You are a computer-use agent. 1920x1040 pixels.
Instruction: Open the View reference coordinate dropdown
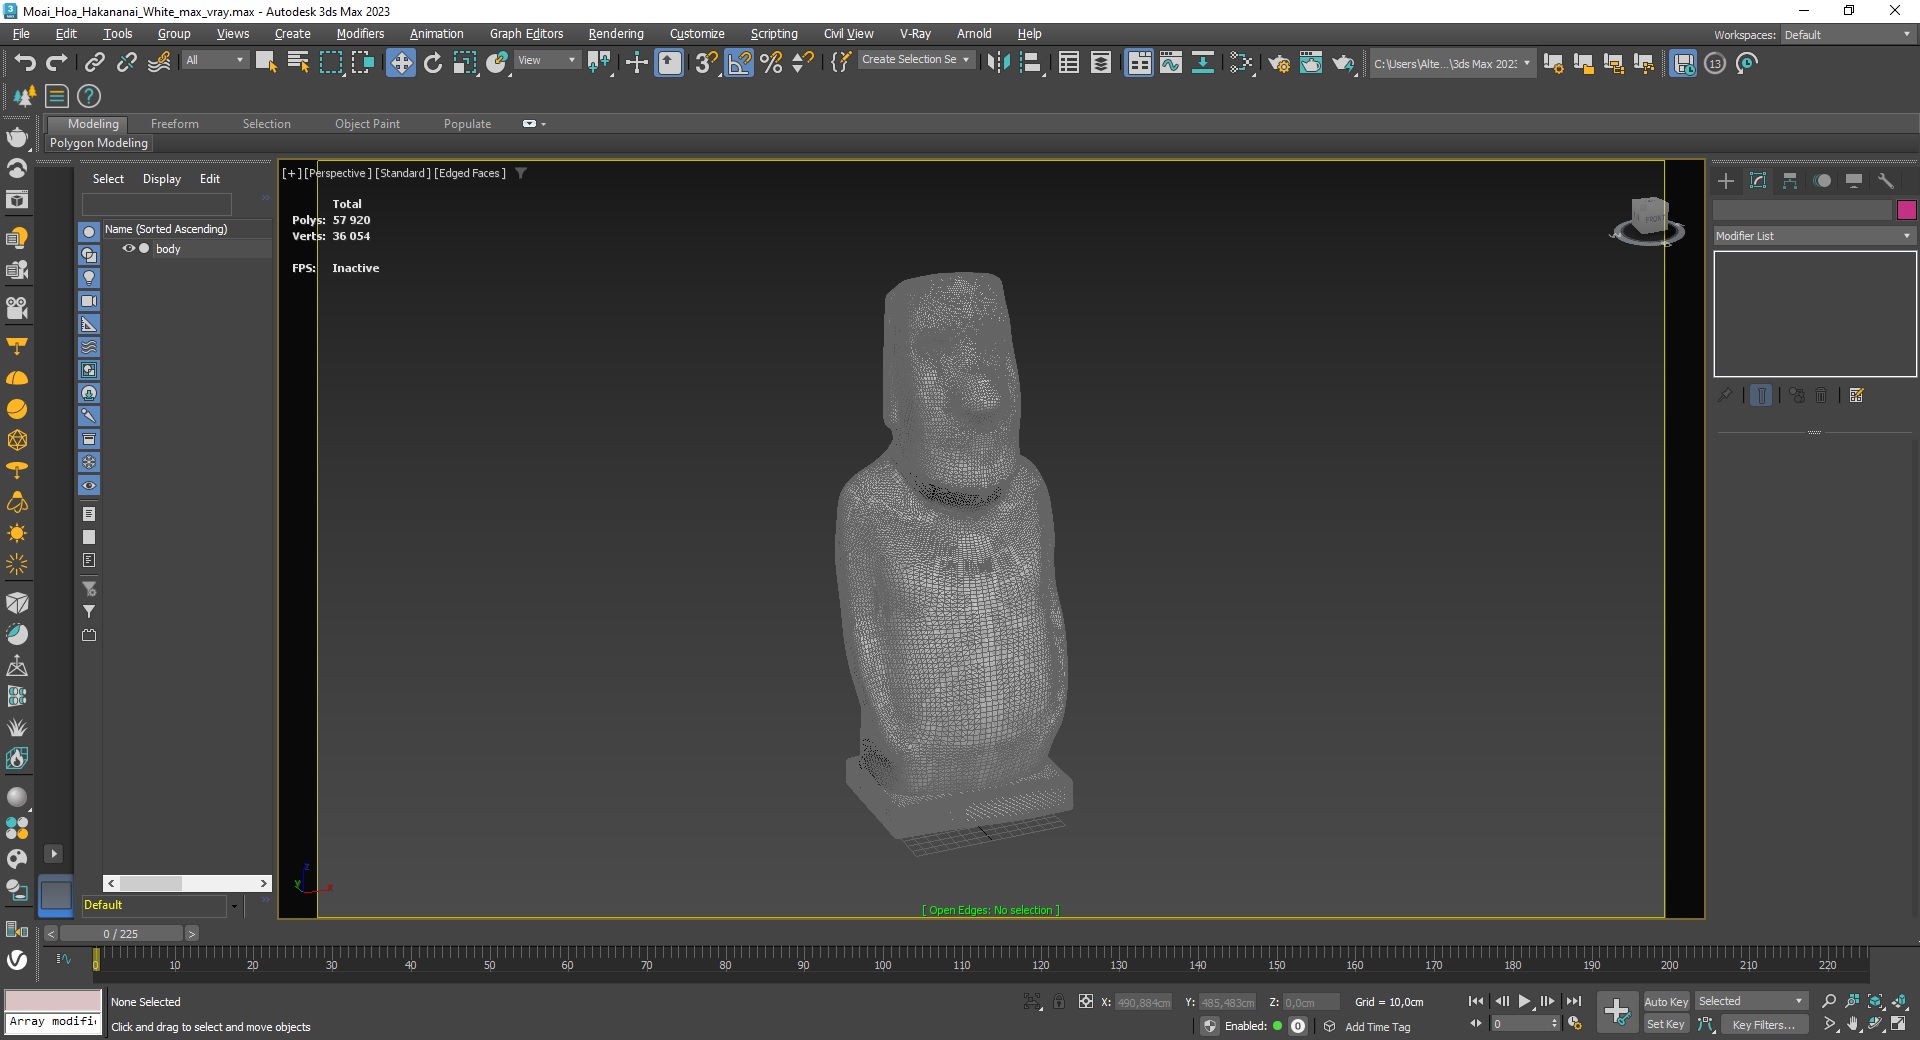tap(547, 60)
